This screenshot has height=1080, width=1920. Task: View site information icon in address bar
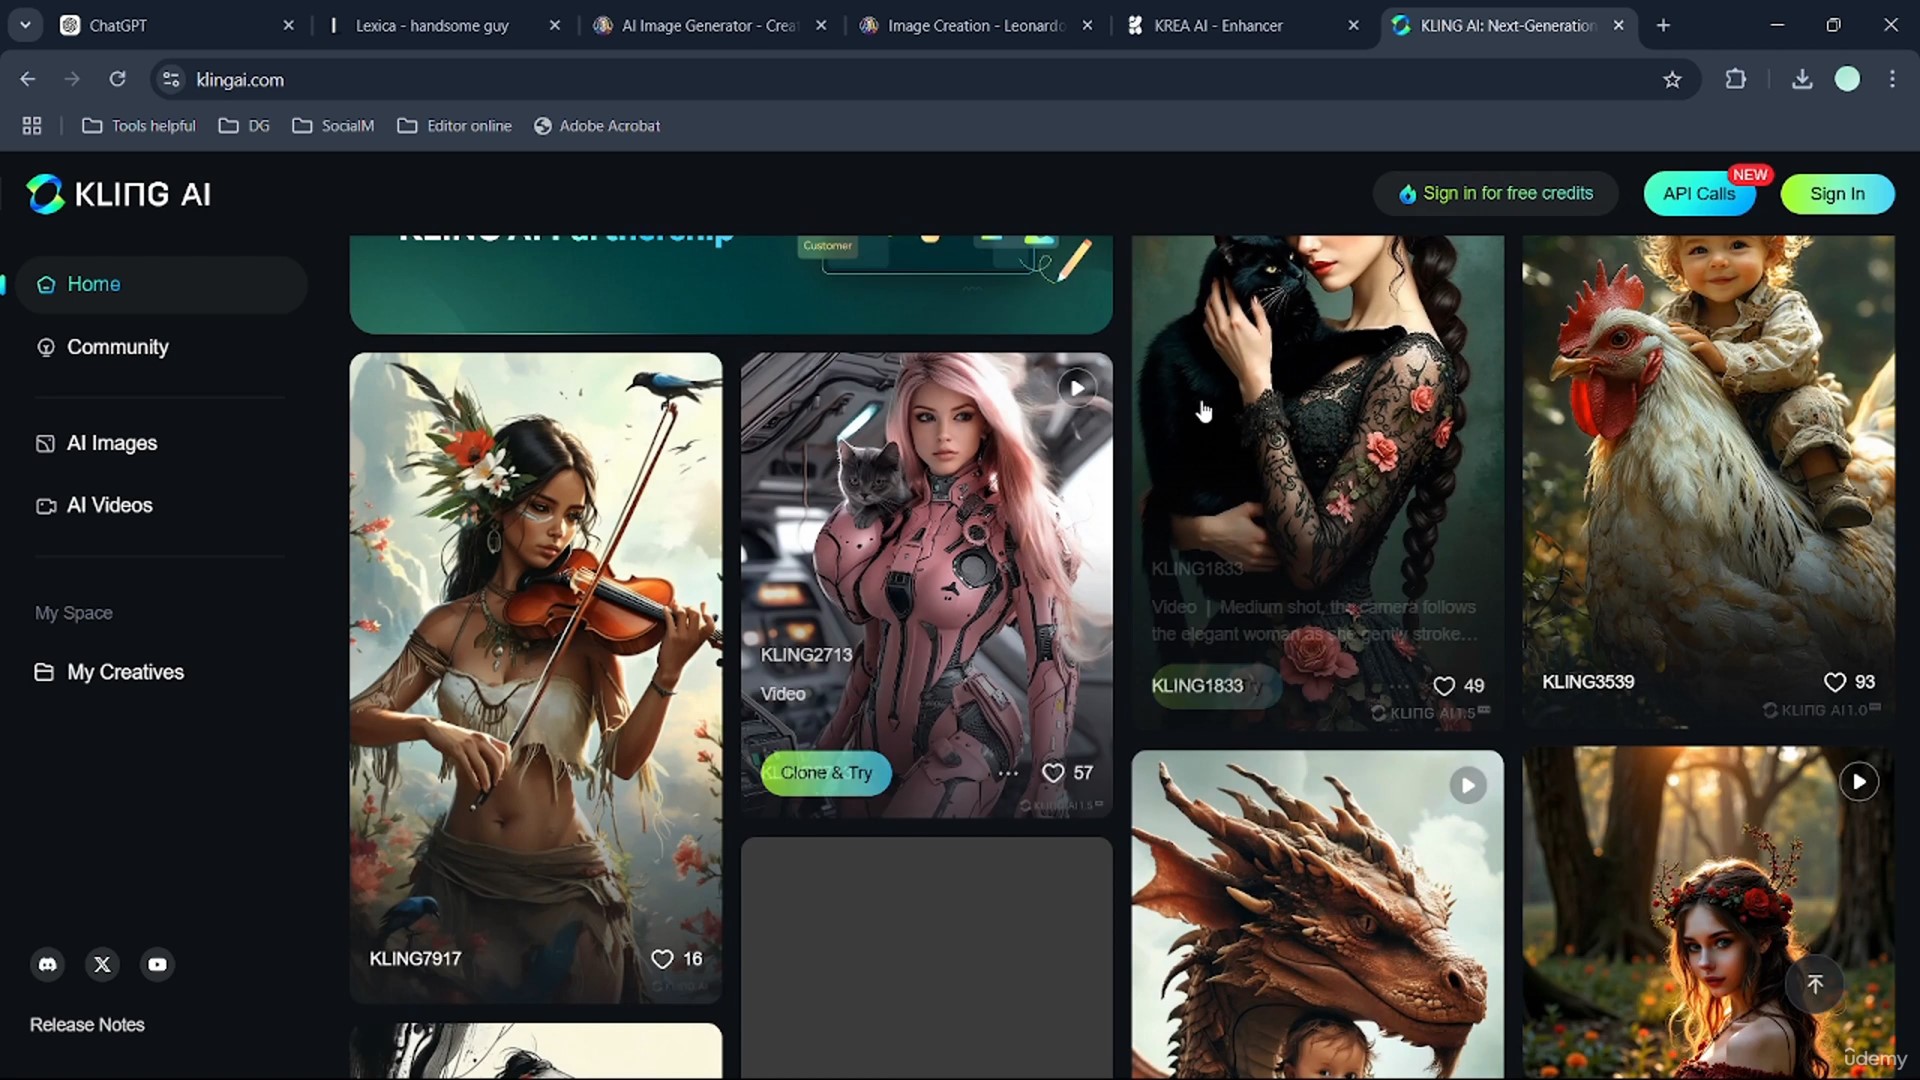171,79
